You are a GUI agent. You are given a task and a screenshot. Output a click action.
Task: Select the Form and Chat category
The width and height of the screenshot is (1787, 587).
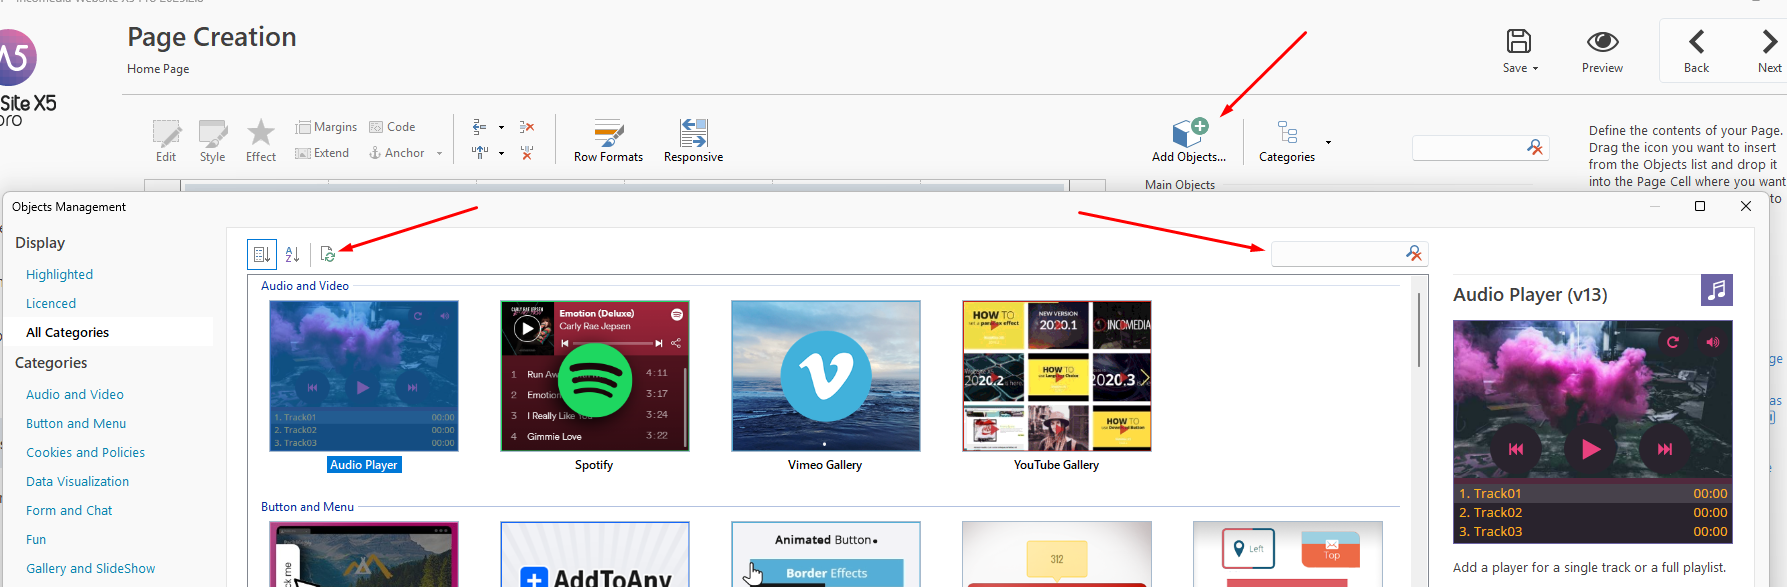(x=69, y=510)
